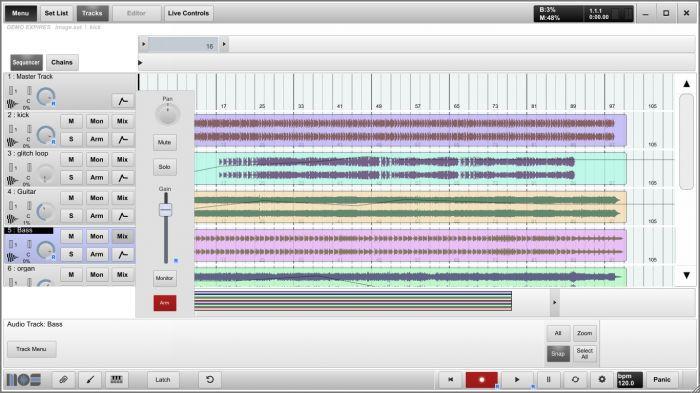The image size is (700, 393).
Task: Pause playback
Action: tap(548, 380)
